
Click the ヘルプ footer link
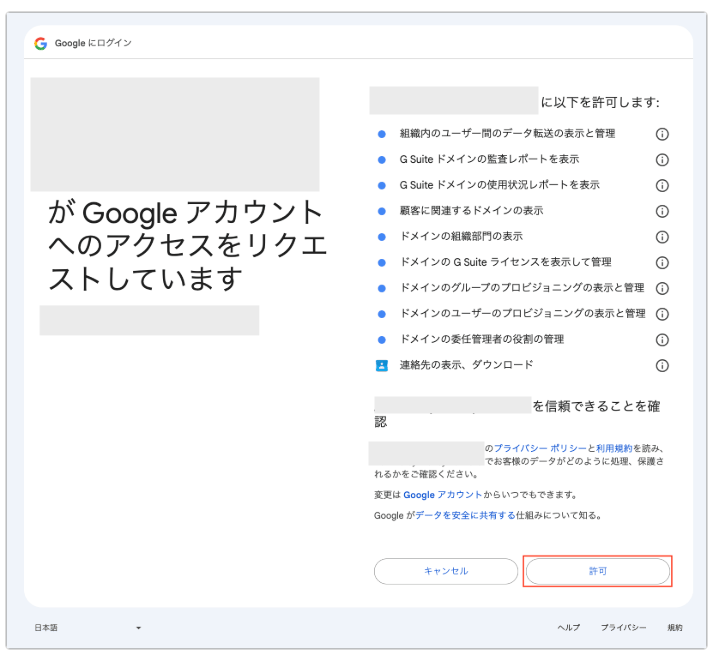click(569, 628)
